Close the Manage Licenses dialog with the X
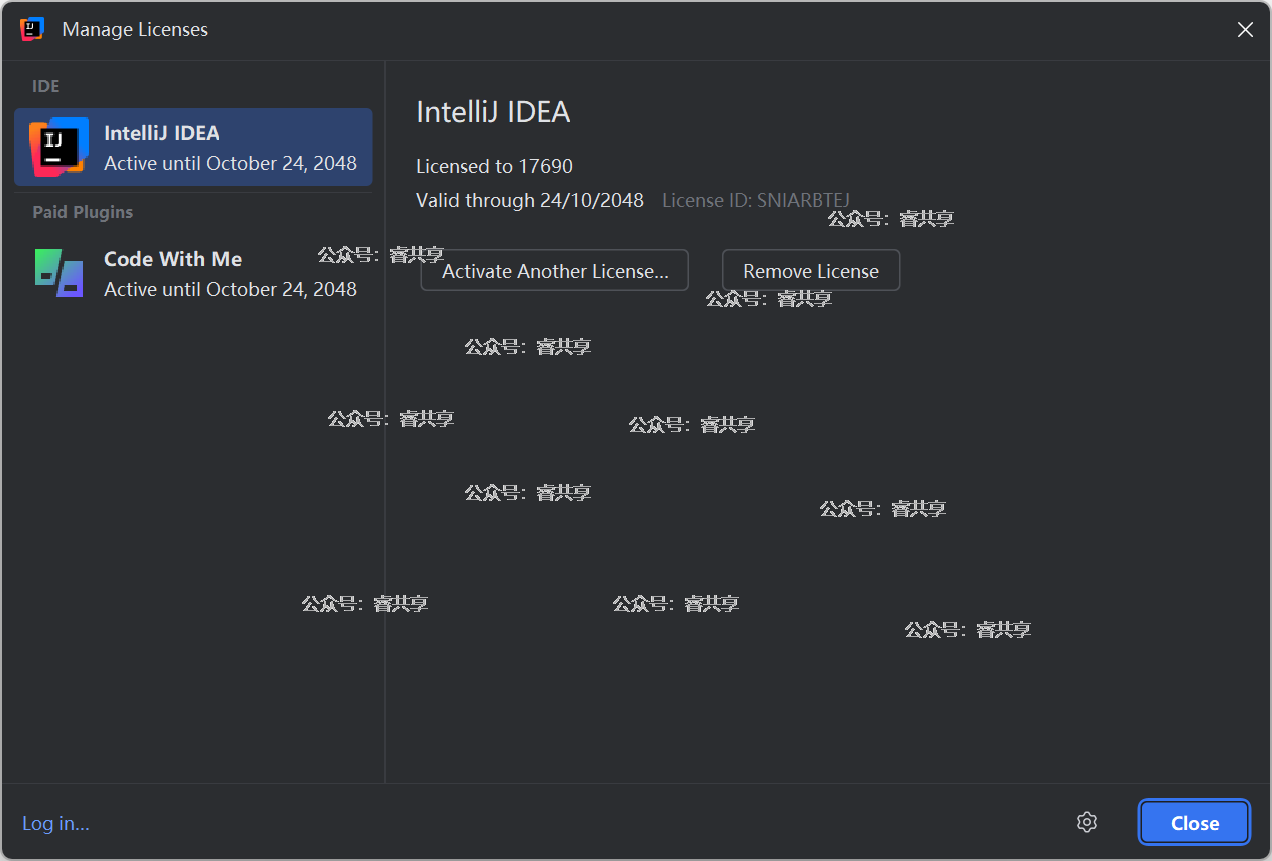Viewport: 1272px width, 861px height. [x=1245, y=30]
